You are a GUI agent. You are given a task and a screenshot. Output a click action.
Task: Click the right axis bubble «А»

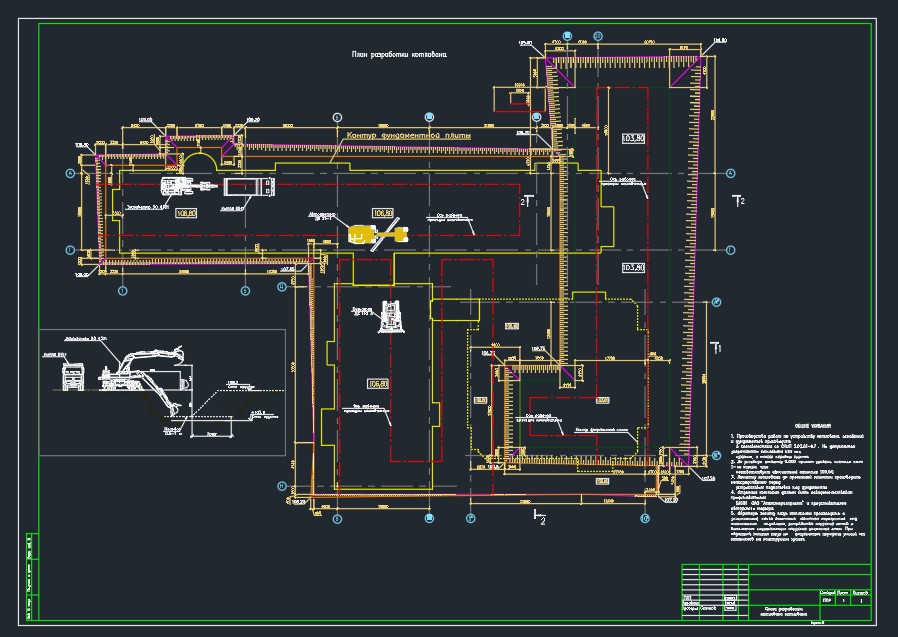click(731, 173)
